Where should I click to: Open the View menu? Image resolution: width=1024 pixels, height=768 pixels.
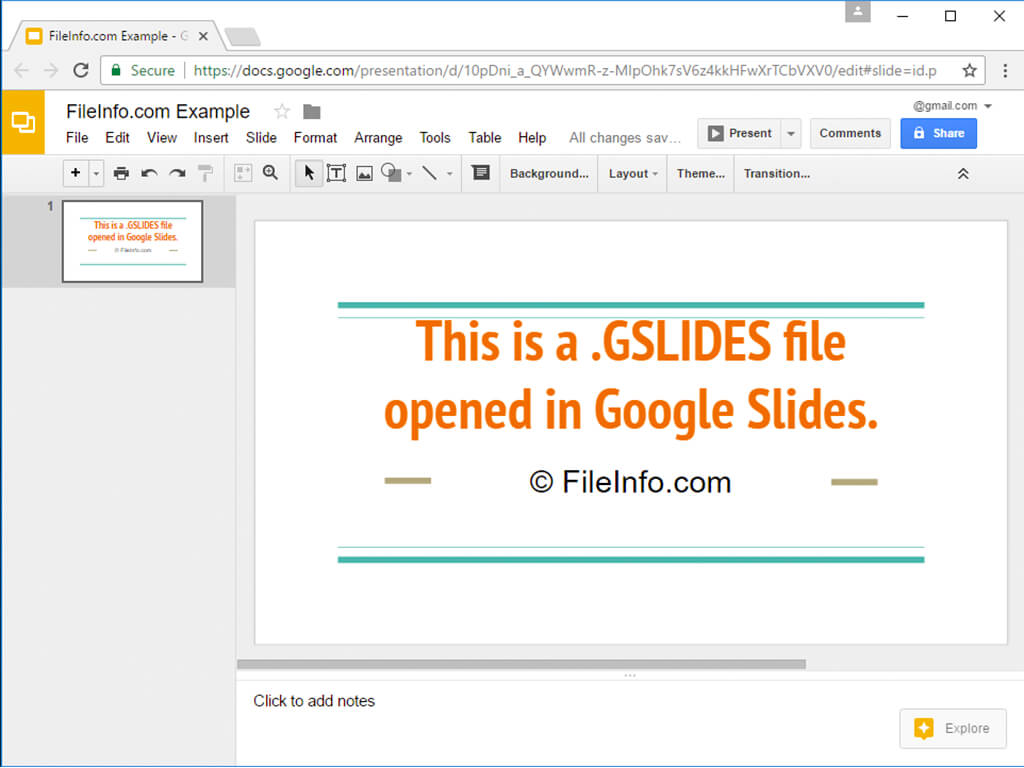(162, 138)
